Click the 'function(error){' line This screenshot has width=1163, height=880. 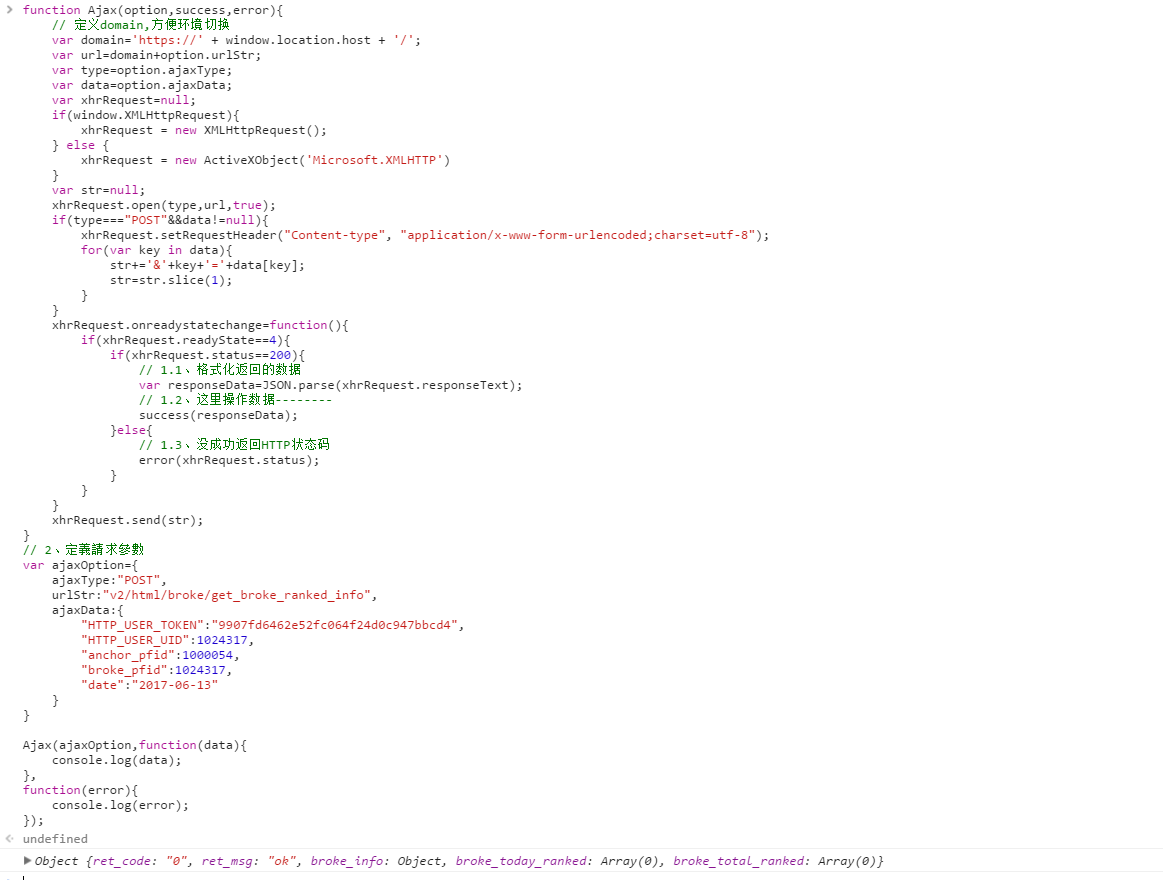pos(80,790)
